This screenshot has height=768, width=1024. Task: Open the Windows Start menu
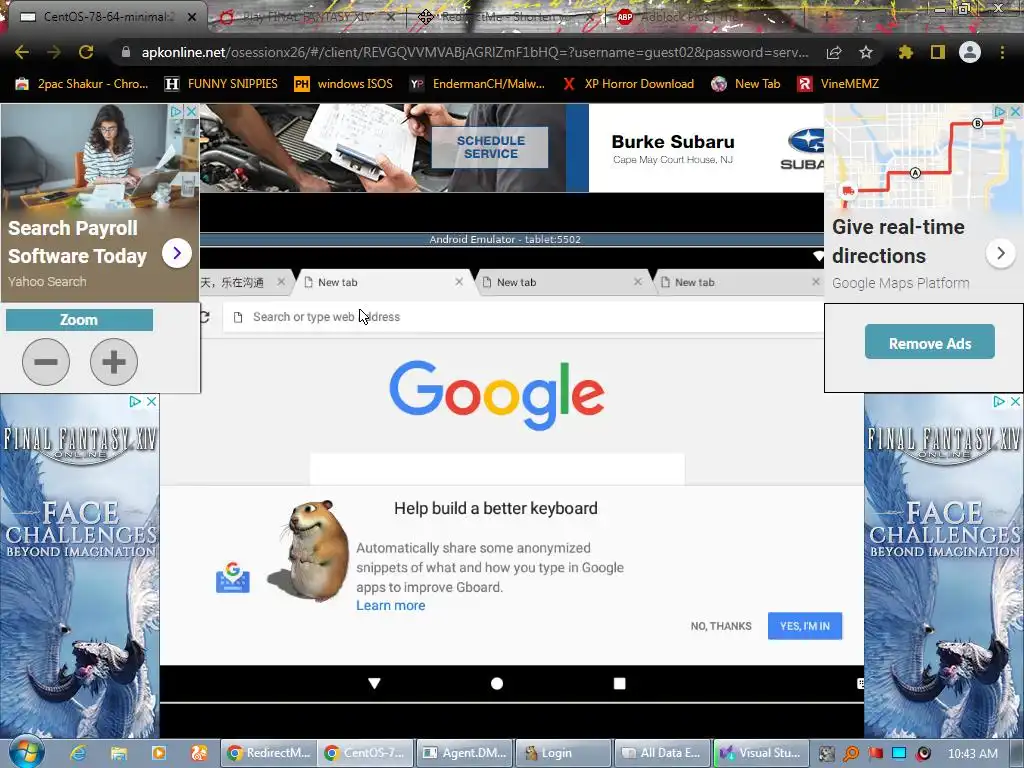[x=26, y=752]
